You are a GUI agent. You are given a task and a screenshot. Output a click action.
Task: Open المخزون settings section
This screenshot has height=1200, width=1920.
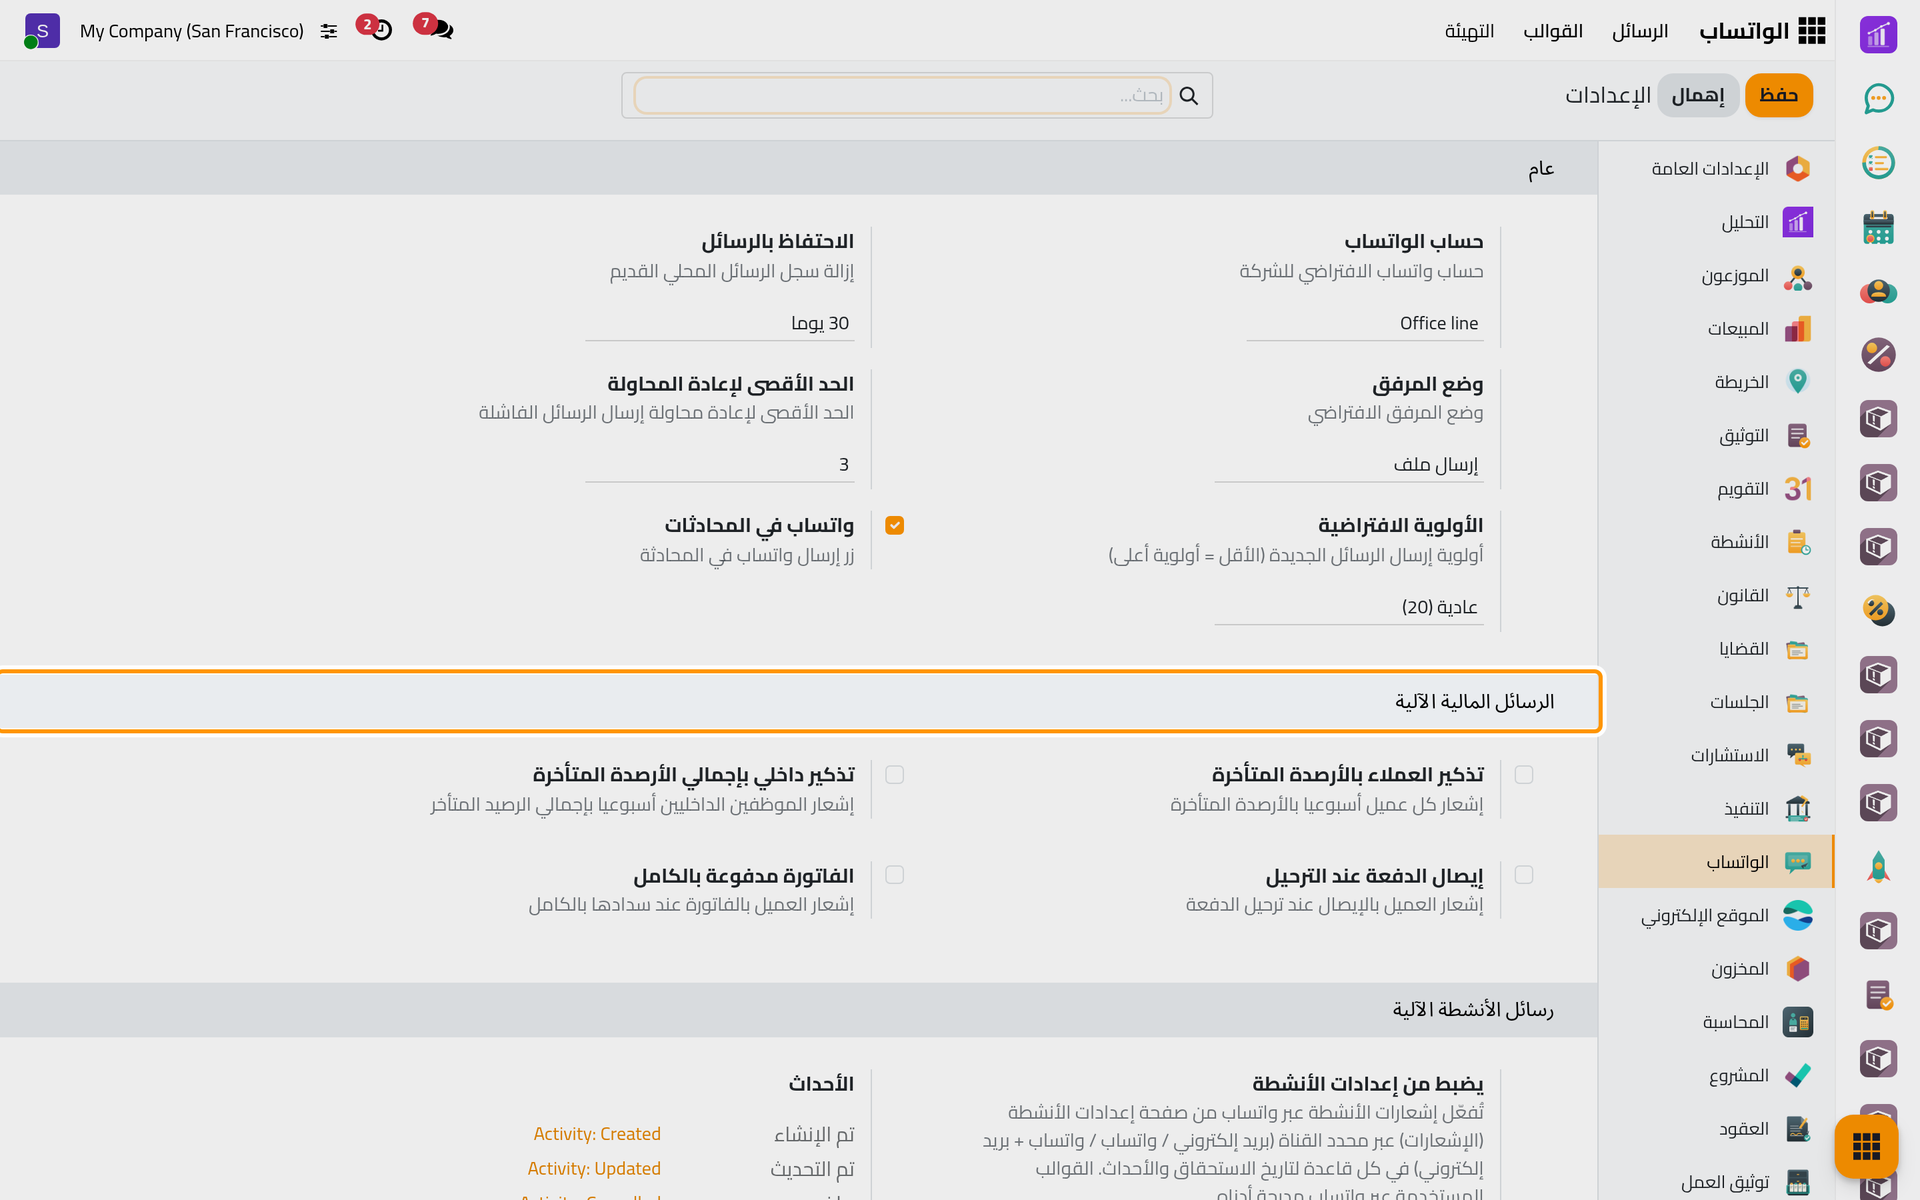click(x=1716, y=969)
